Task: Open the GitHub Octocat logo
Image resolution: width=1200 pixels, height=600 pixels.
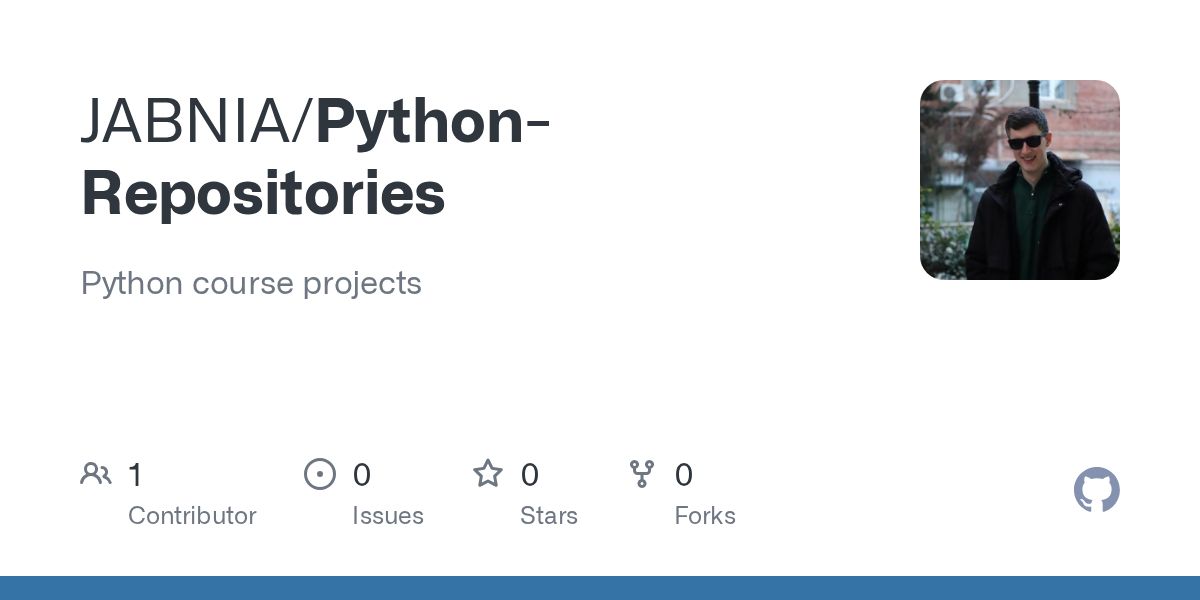Action: point(1097,490)
